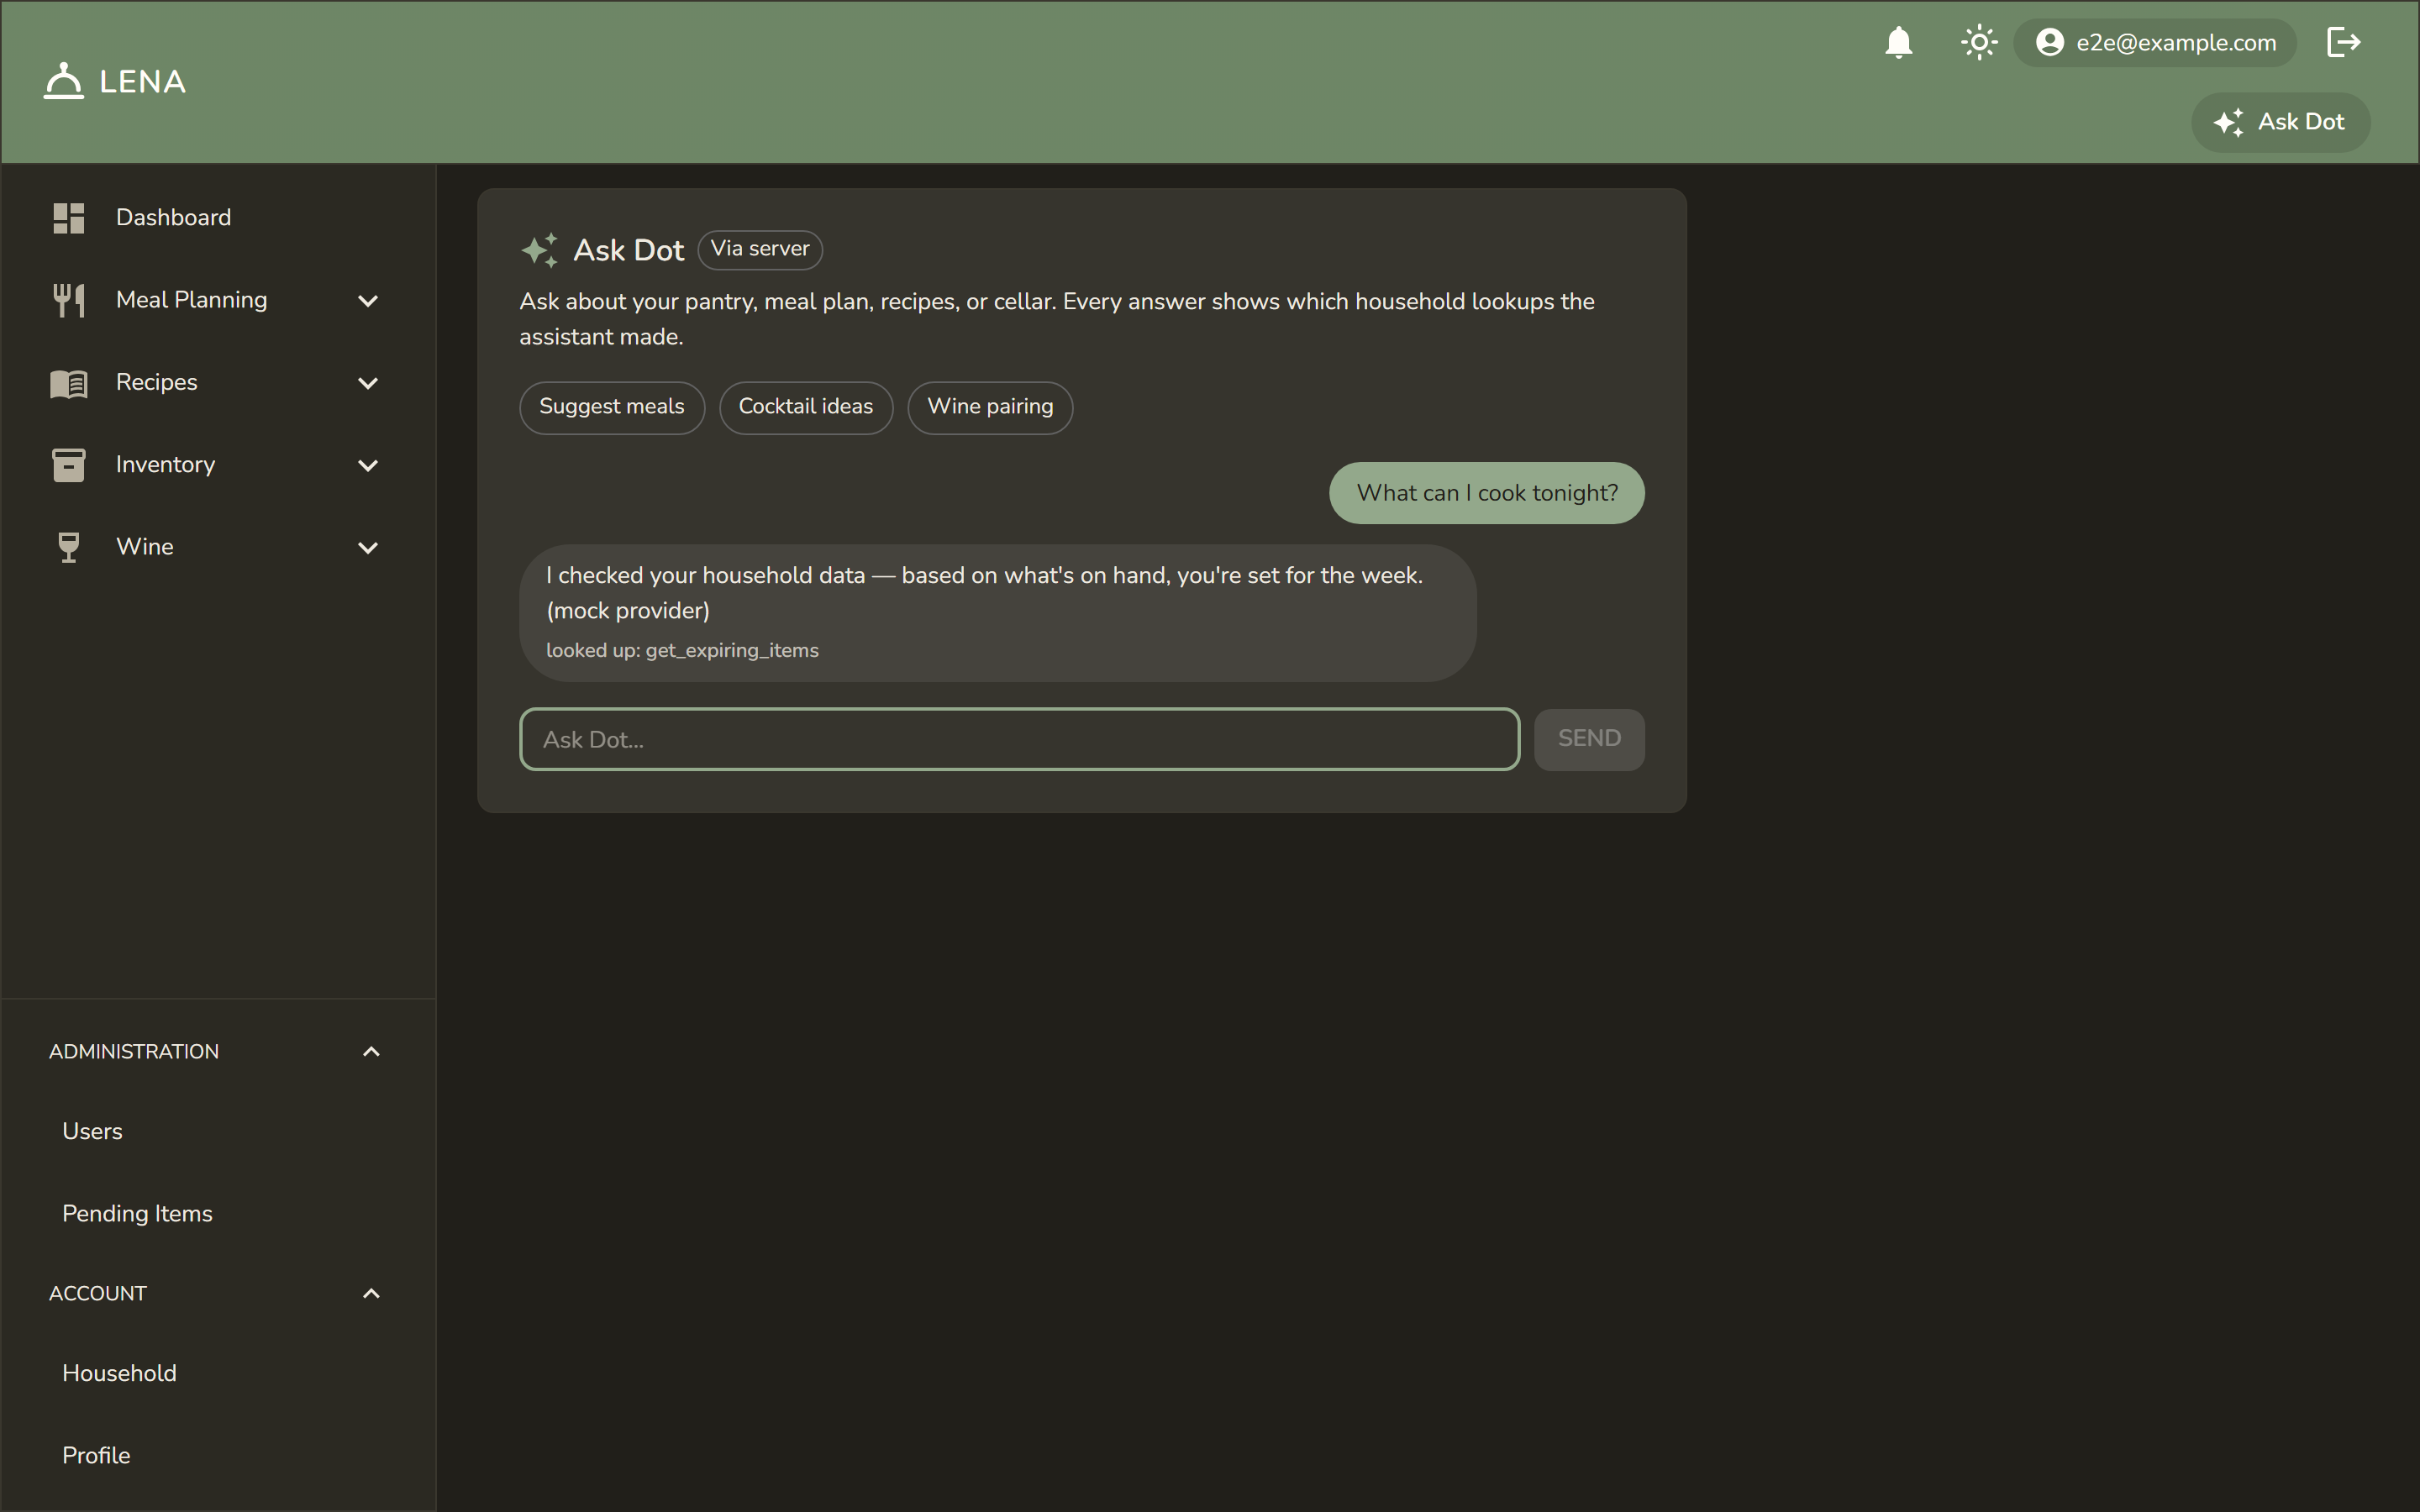Click the Wine glass icon
2420x1512 pixels.
tap(68, 547)
